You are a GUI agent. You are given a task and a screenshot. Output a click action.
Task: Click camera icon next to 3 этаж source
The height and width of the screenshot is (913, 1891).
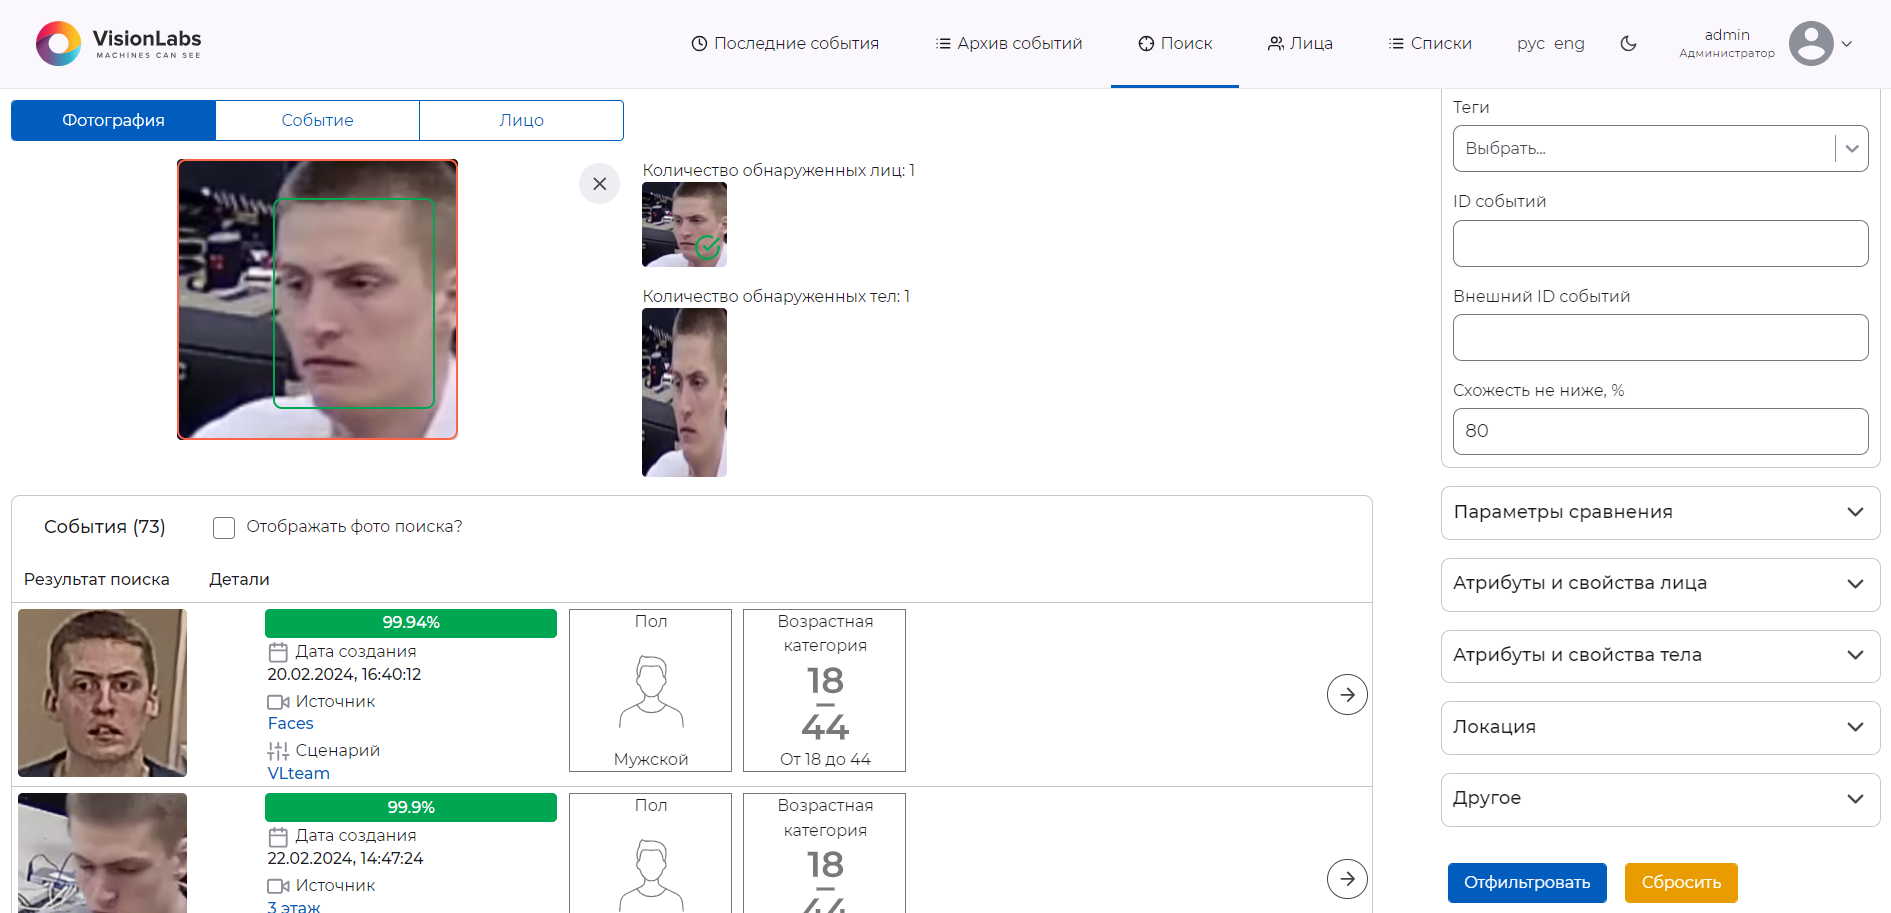278,886
